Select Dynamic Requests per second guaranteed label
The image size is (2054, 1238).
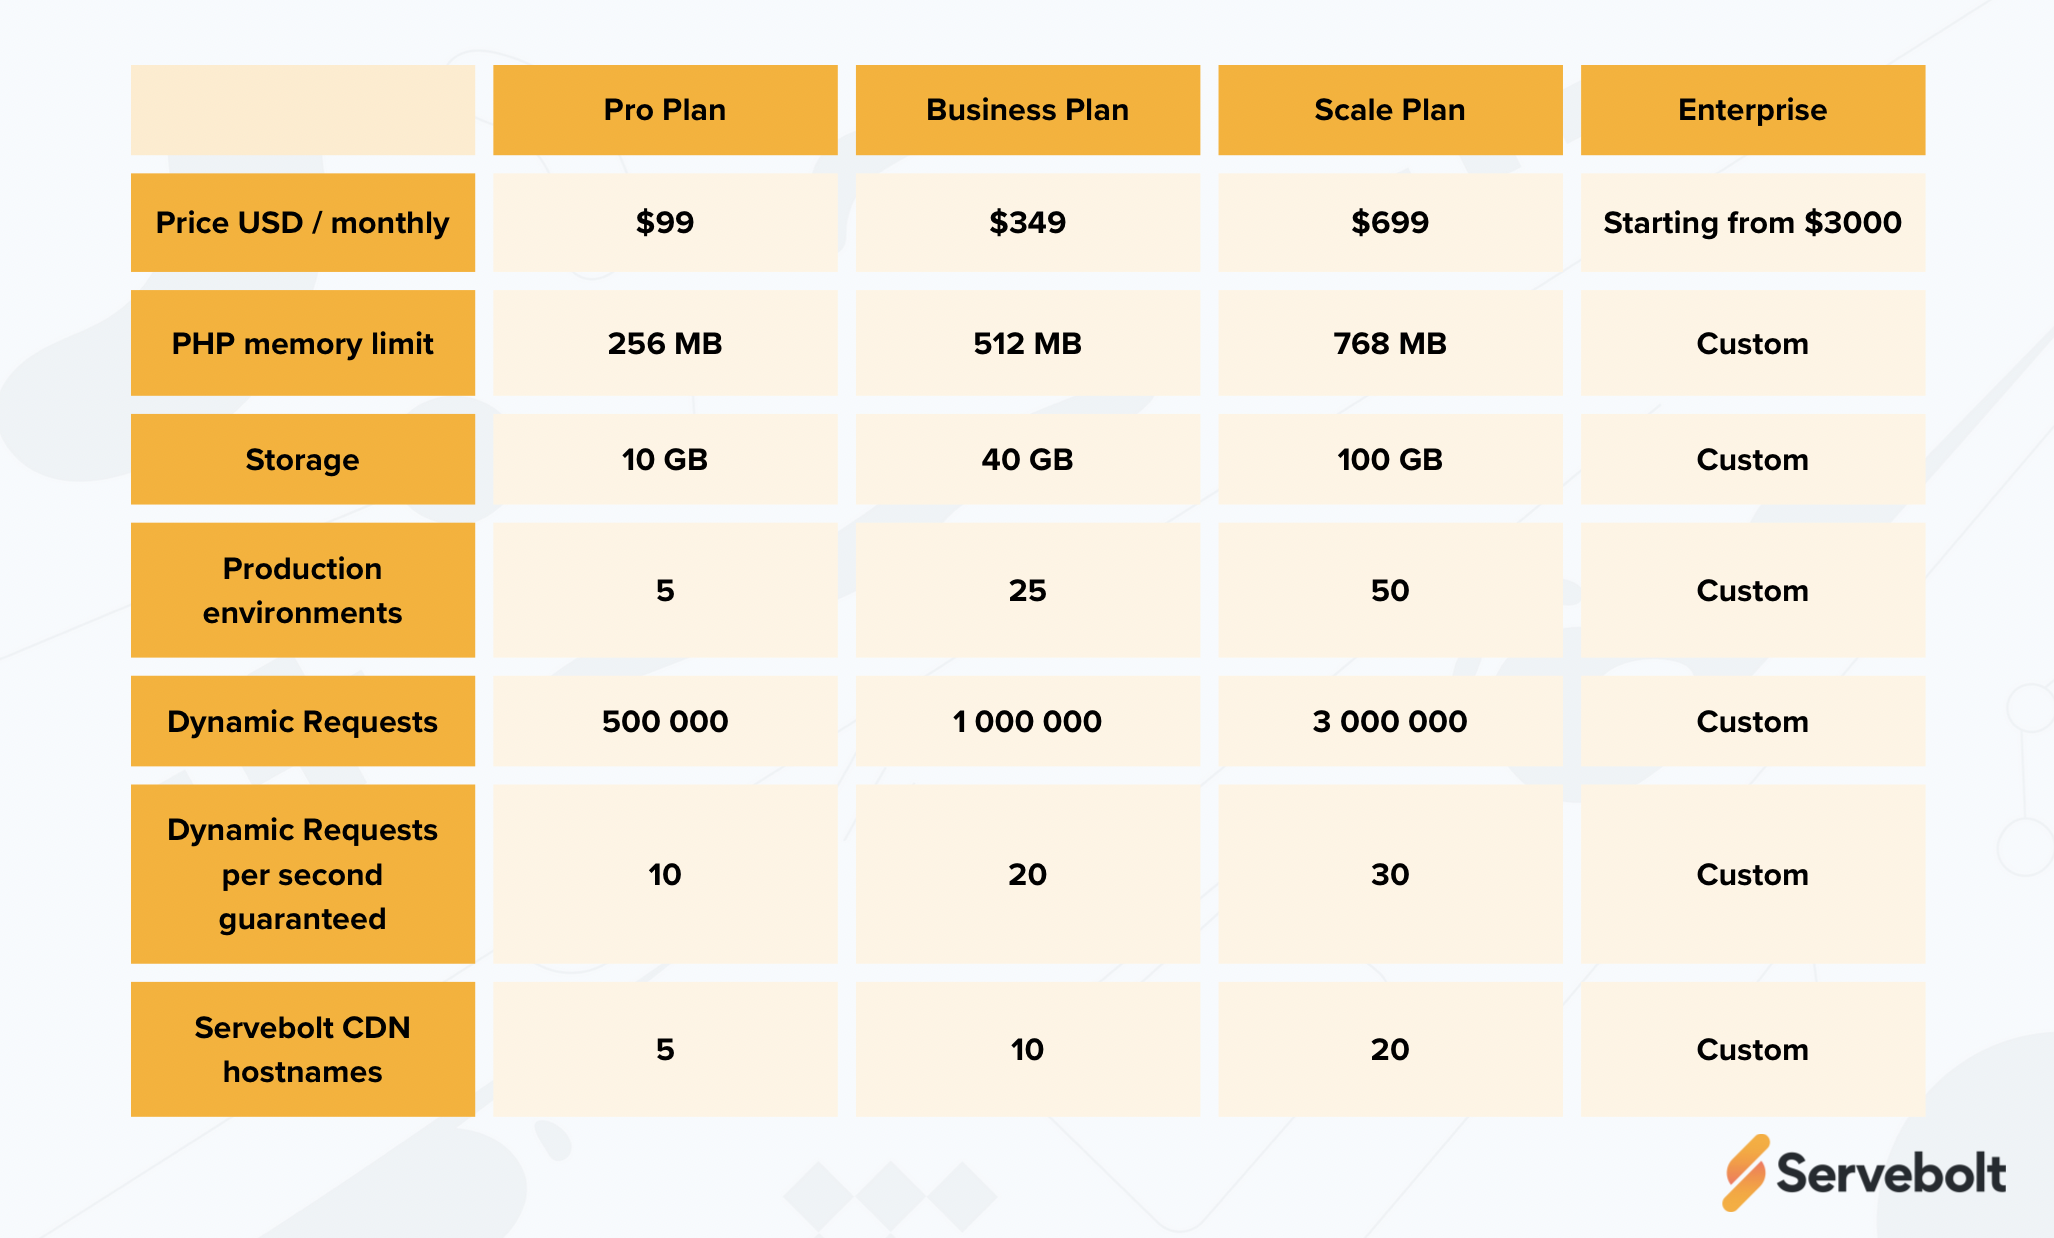click(x=303, y=874)
